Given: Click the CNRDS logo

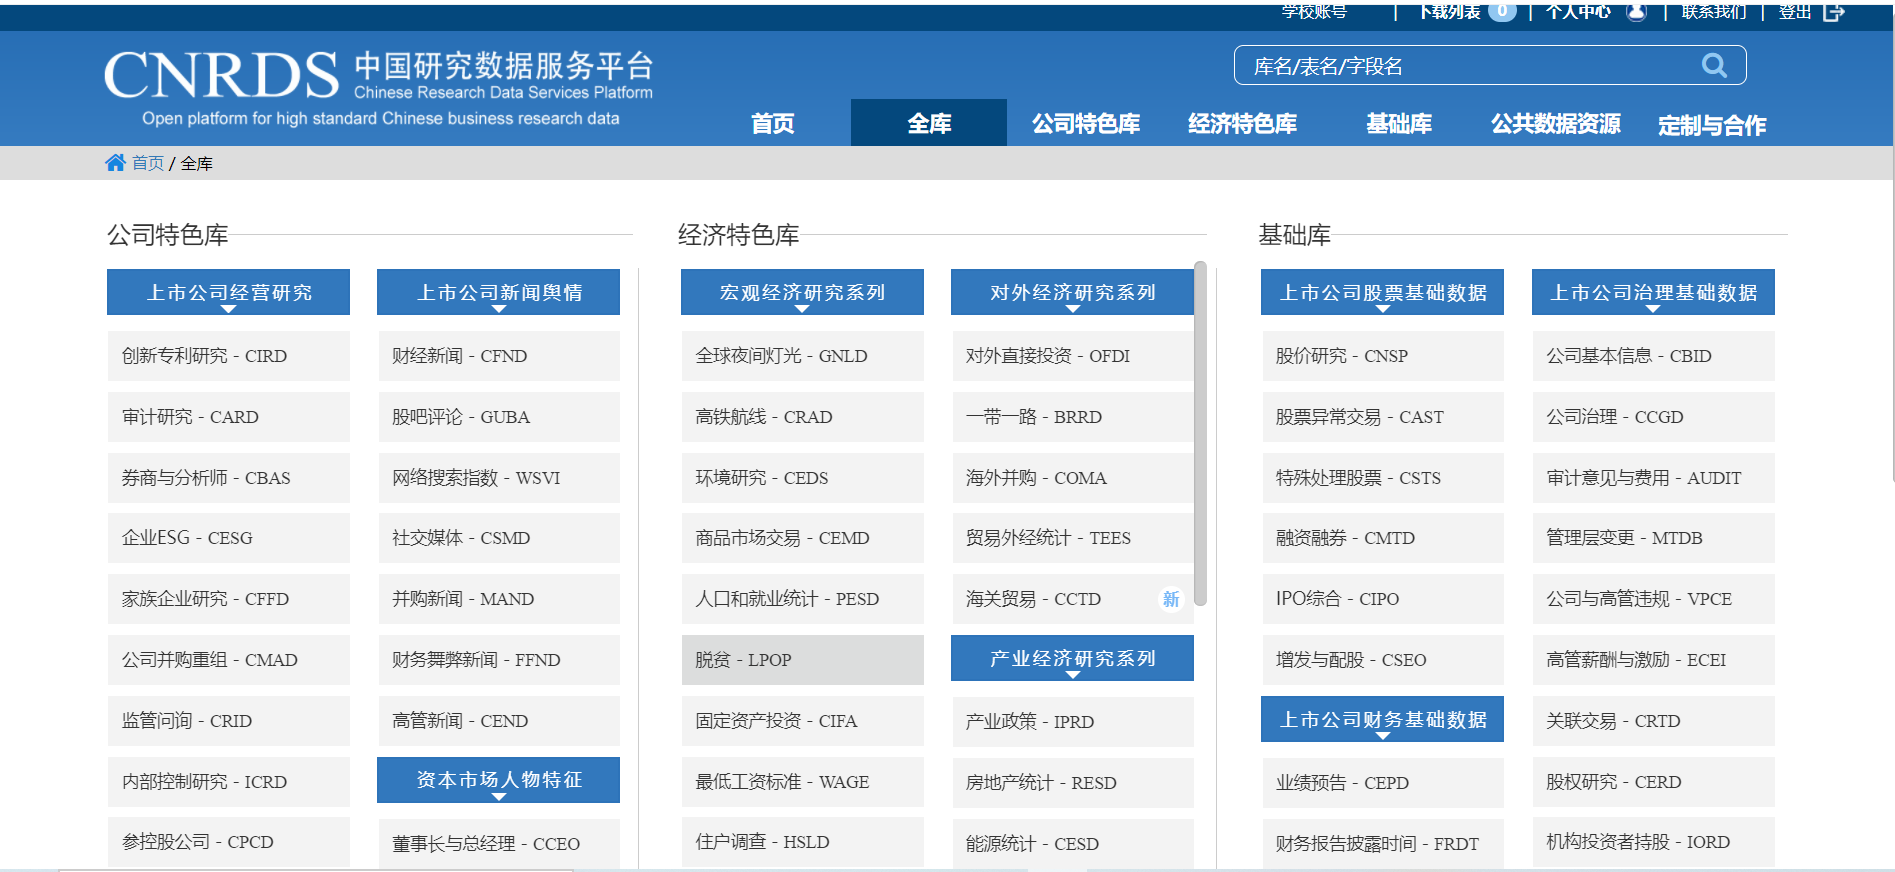Looking at the screenshot, I should point(222,76).
